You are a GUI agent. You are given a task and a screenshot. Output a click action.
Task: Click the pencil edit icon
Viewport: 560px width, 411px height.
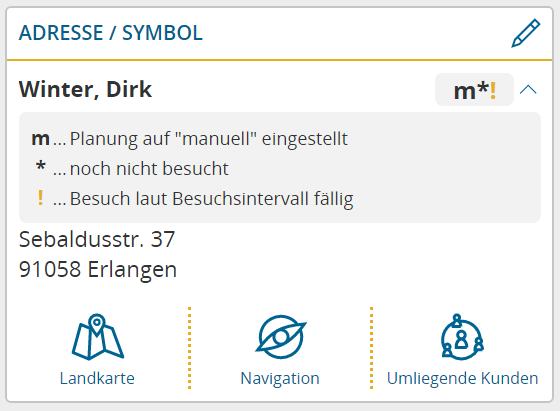point(526,33)
